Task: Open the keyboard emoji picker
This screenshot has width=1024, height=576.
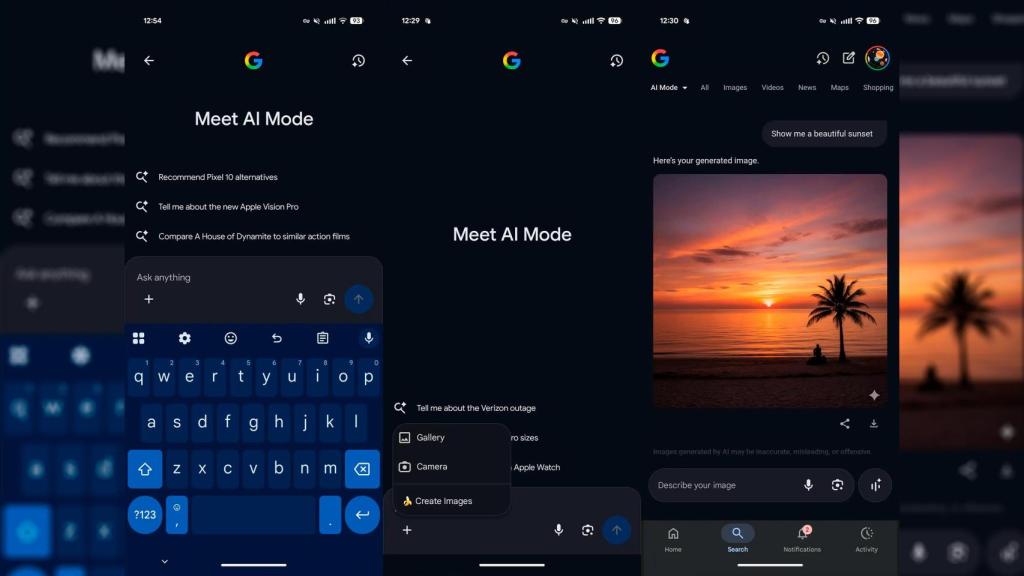Action: pos(231,338)
